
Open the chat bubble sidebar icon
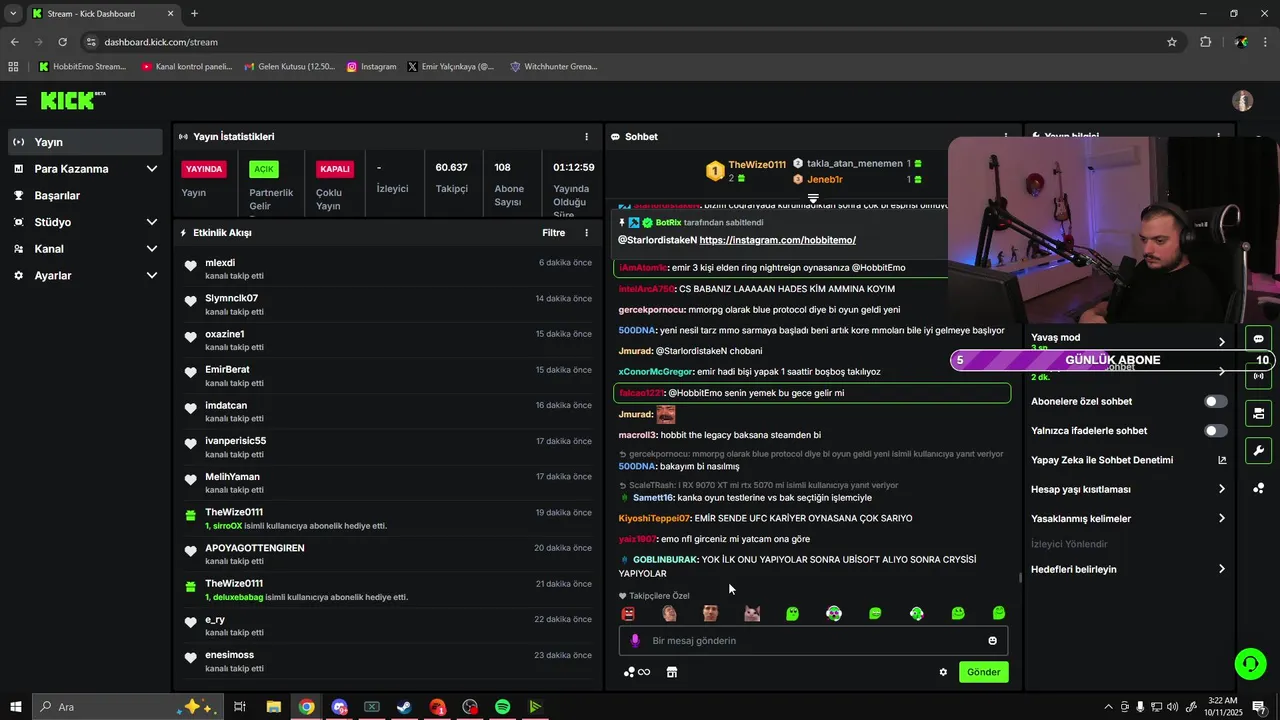1258,338
